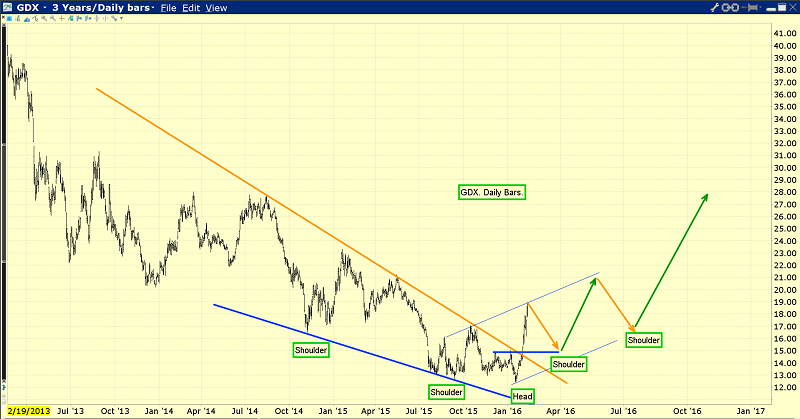Click the Oct '14 date axis label
The image size is (800, 419).
click(x=289, y=411)
